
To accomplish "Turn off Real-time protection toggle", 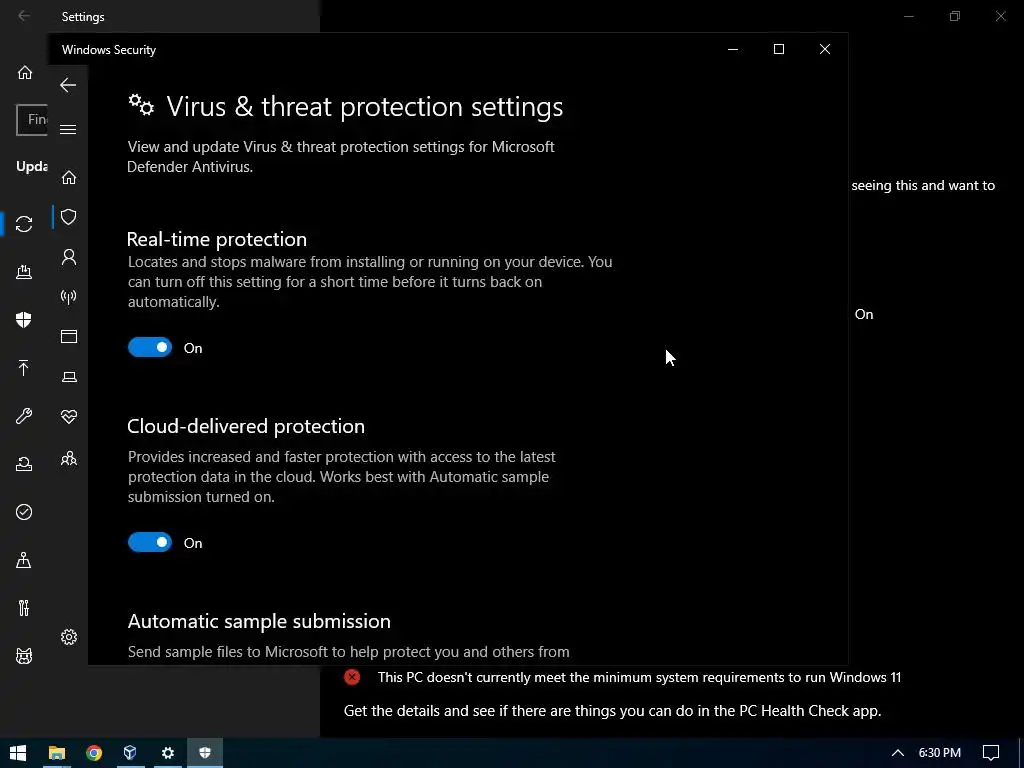I will tap(150, 347).
